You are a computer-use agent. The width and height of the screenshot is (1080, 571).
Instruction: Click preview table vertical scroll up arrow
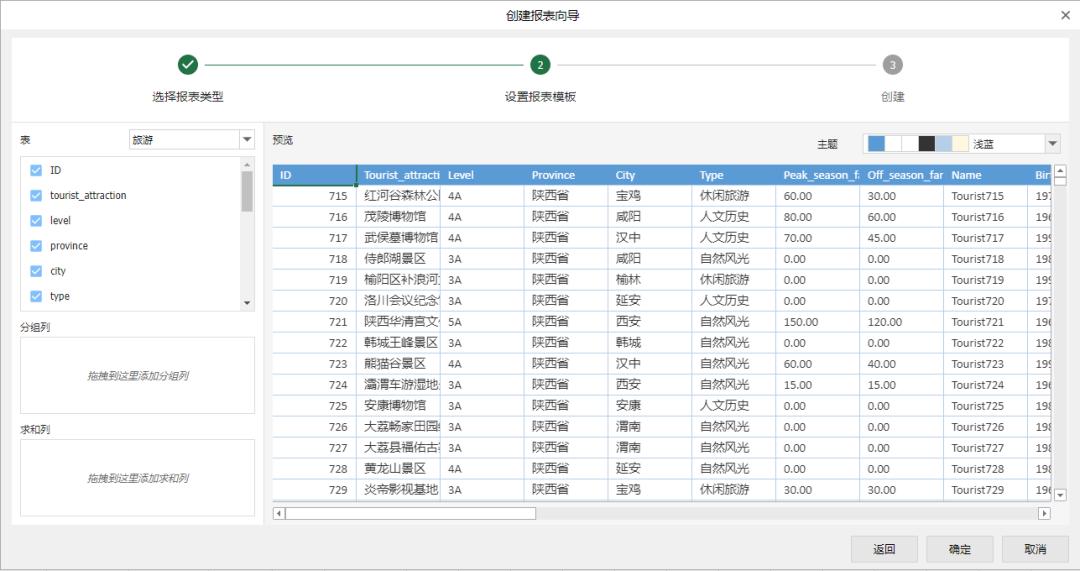click(x=1061, y=172)
